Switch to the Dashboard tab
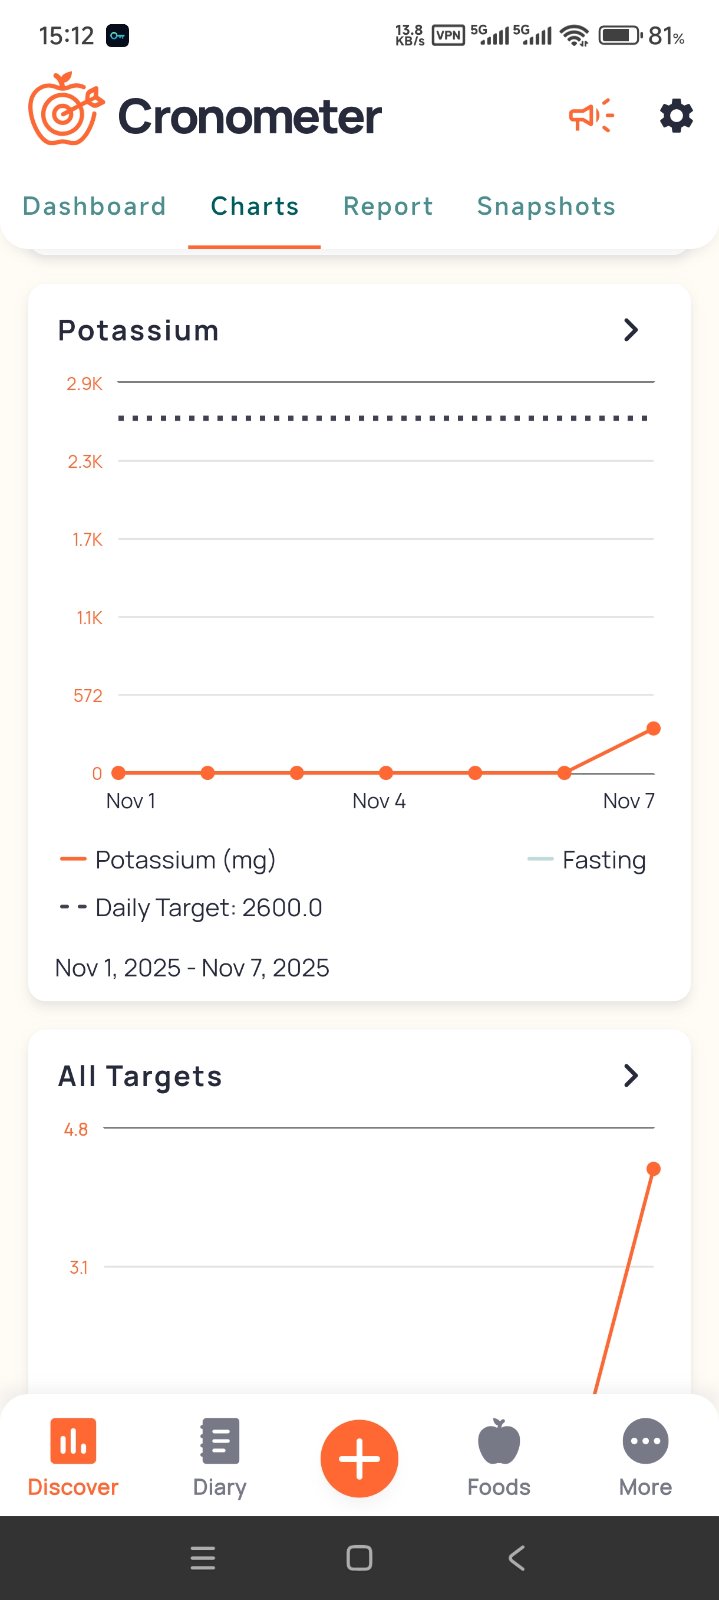Viewport: 719px width, 1600px height. [x=94, y=206]
